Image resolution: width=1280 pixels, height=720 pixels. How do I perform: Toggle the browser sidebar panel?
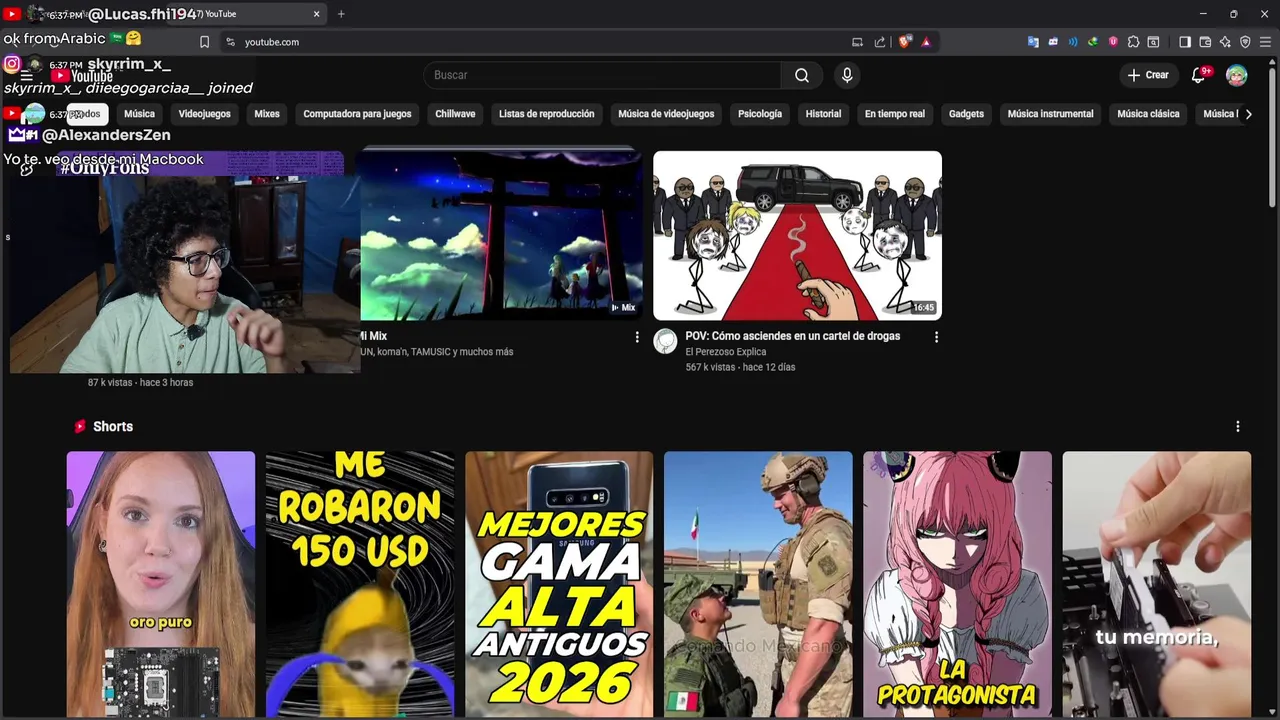click(x=1185, y=42)
